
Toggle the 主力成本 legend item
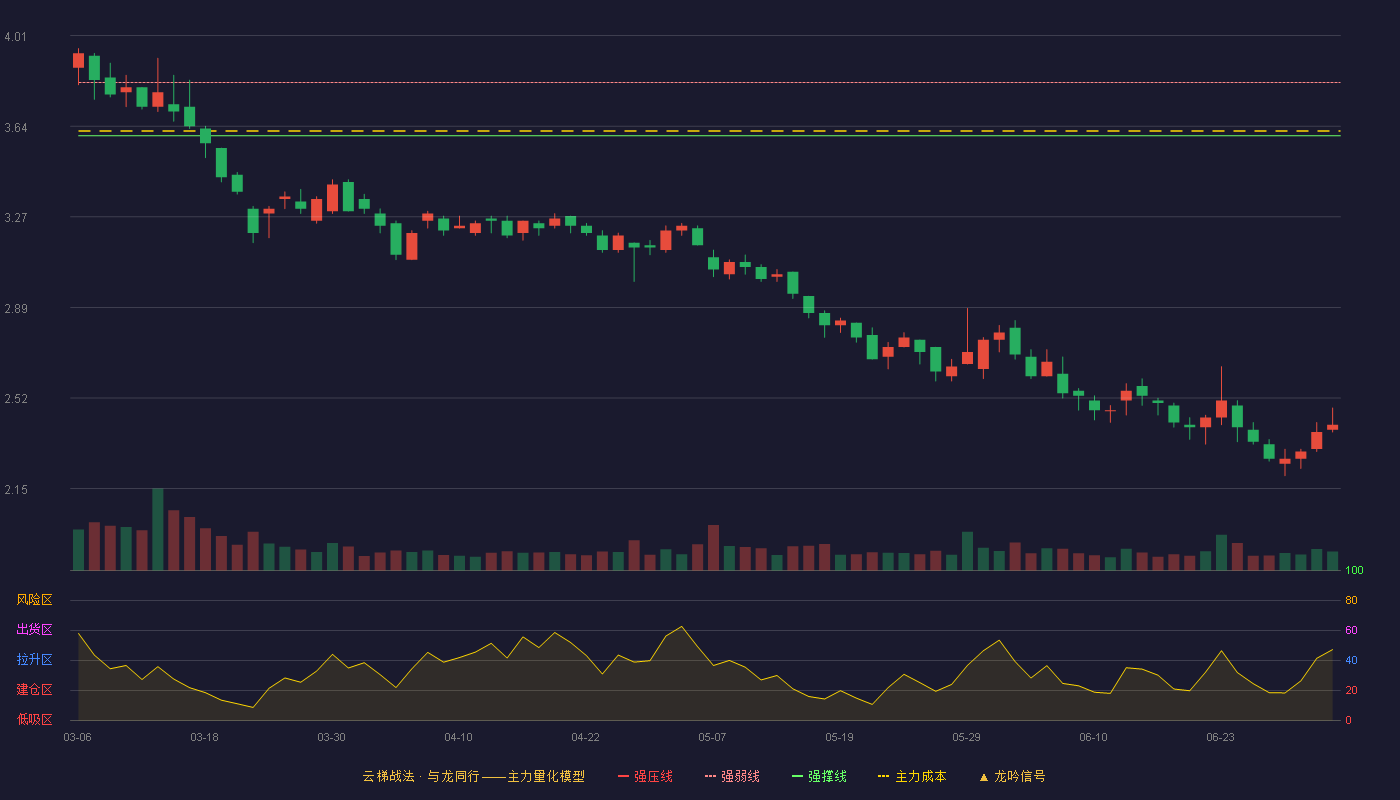(x=912, y=776)
